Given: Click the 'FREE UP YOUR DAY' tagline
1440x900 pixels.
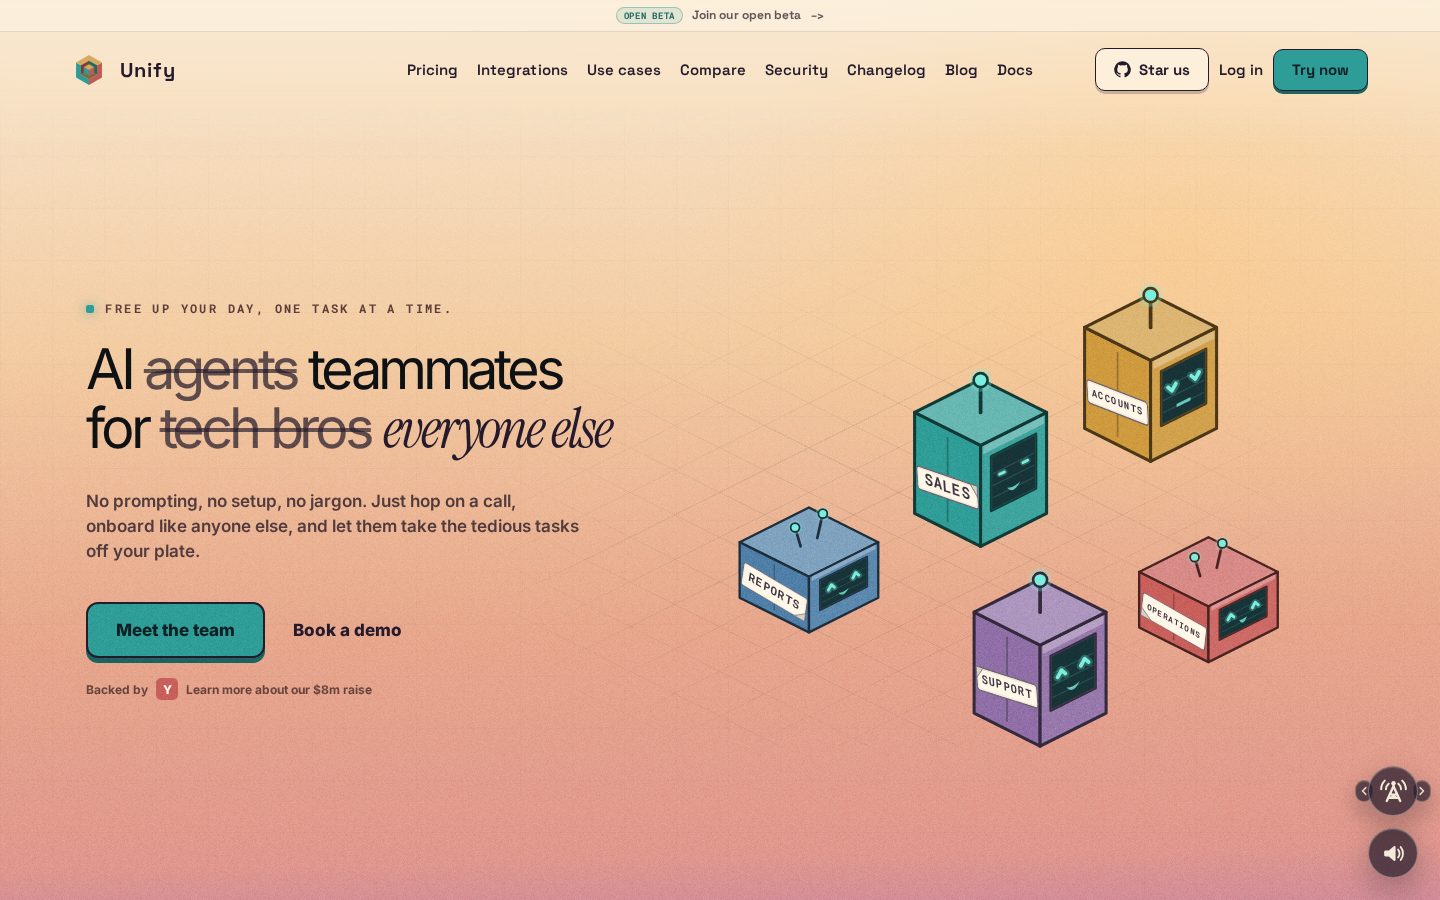Looking at the screenshot, I should click(278, 309).
